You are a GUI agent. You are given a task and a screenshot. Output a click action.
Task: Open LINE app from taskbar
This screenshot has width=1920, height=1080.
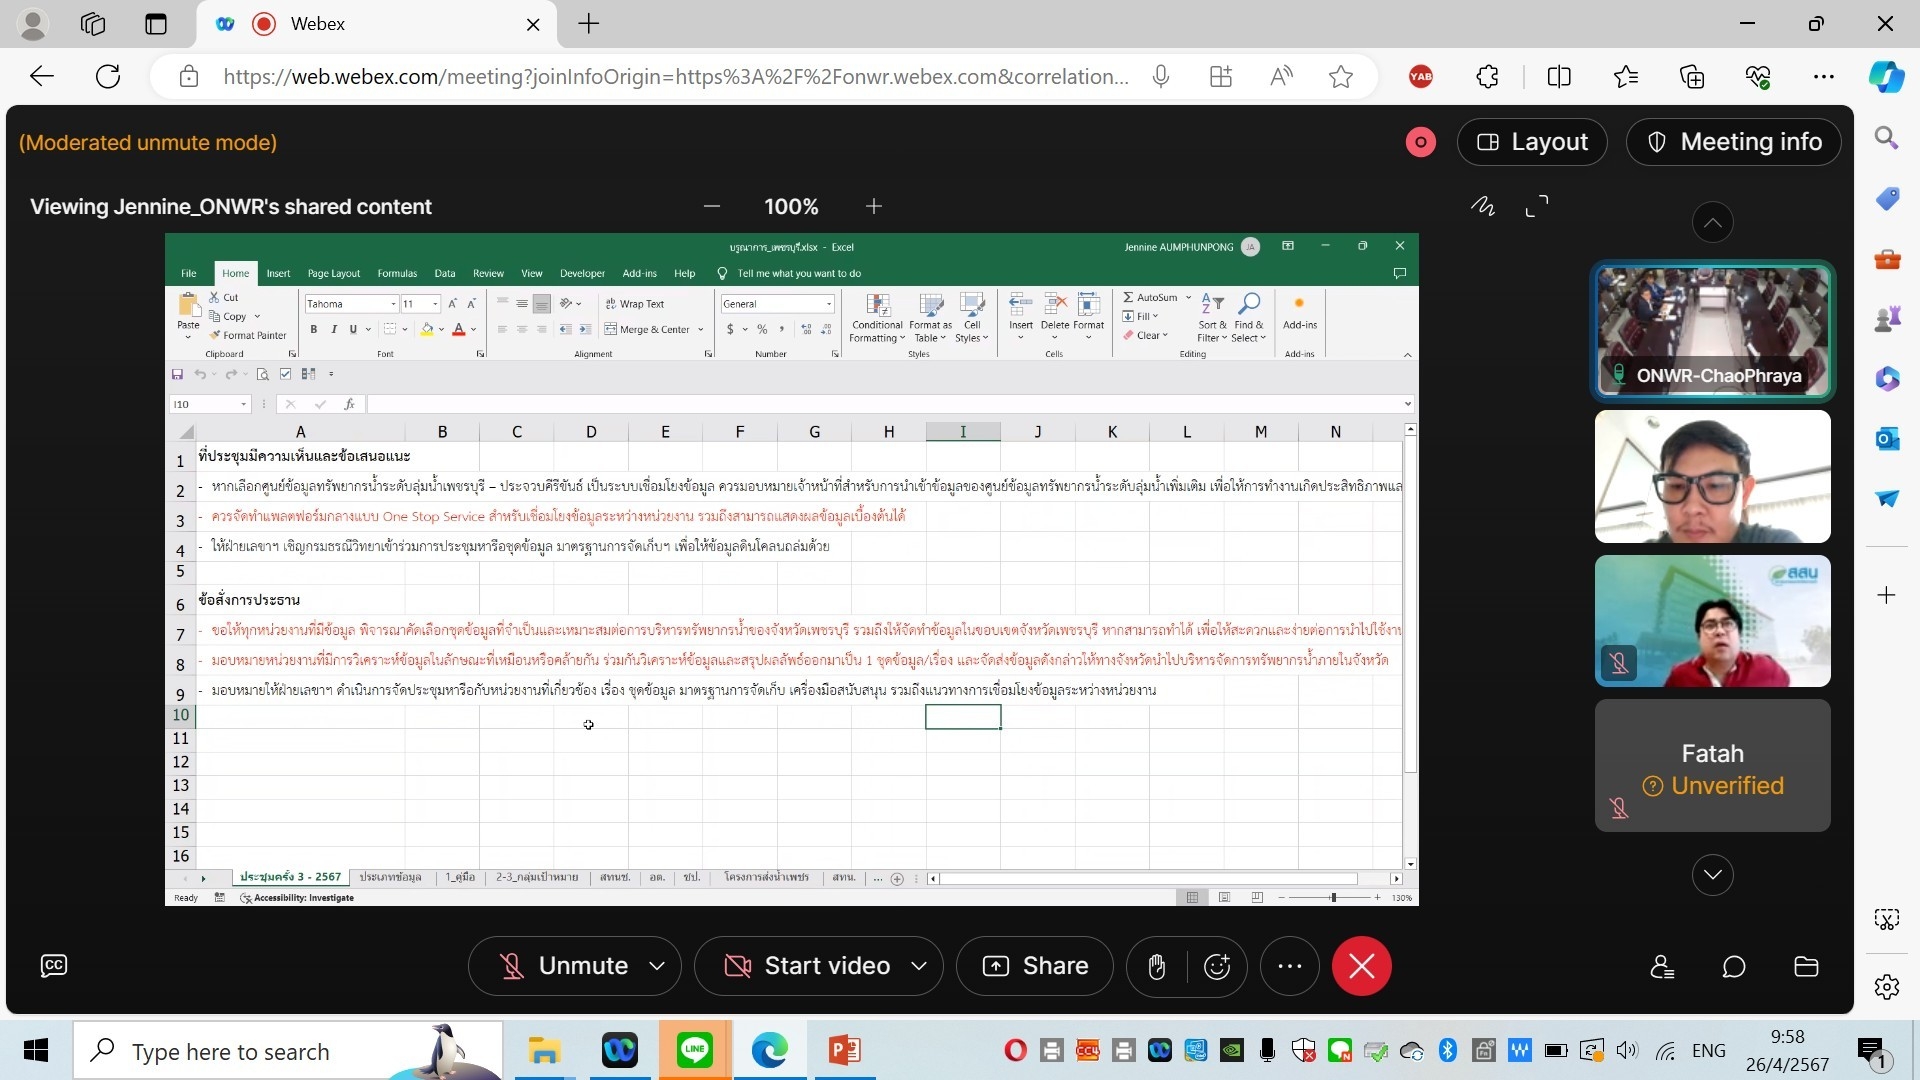pyautogui.click(x=694, y=1050)
